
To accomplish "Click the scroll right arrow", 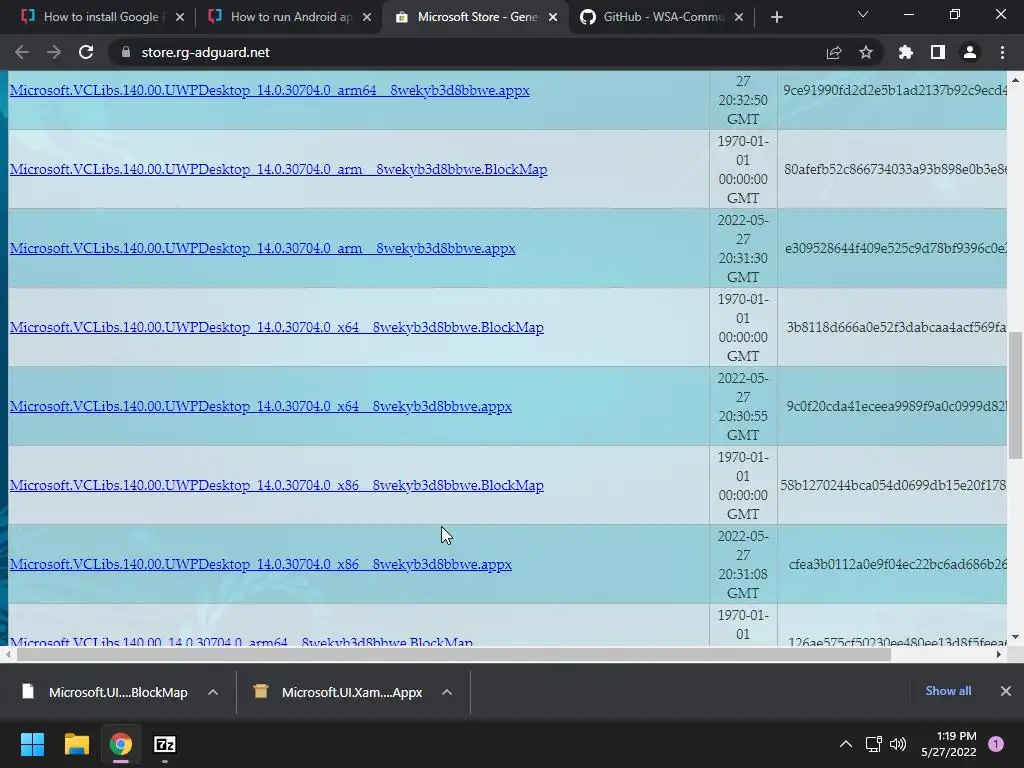I will [x=999, y=654].
